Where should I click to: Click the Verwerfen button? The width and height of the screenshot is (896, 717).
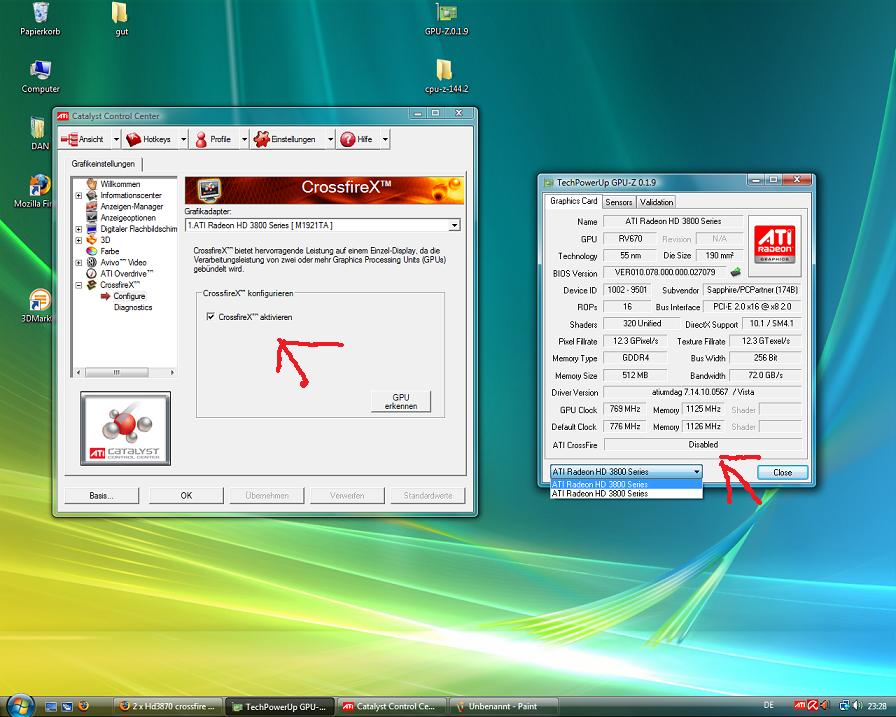tap(347, 495)
